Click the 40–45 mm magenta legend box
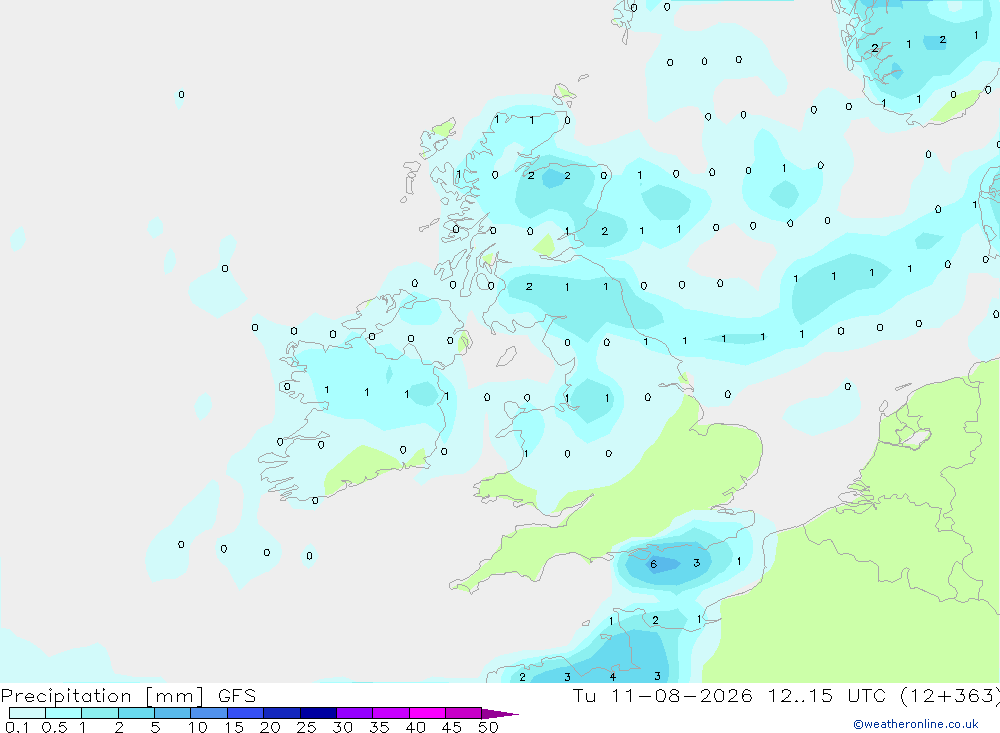The image size is (1000, 733). pos(427,713)
